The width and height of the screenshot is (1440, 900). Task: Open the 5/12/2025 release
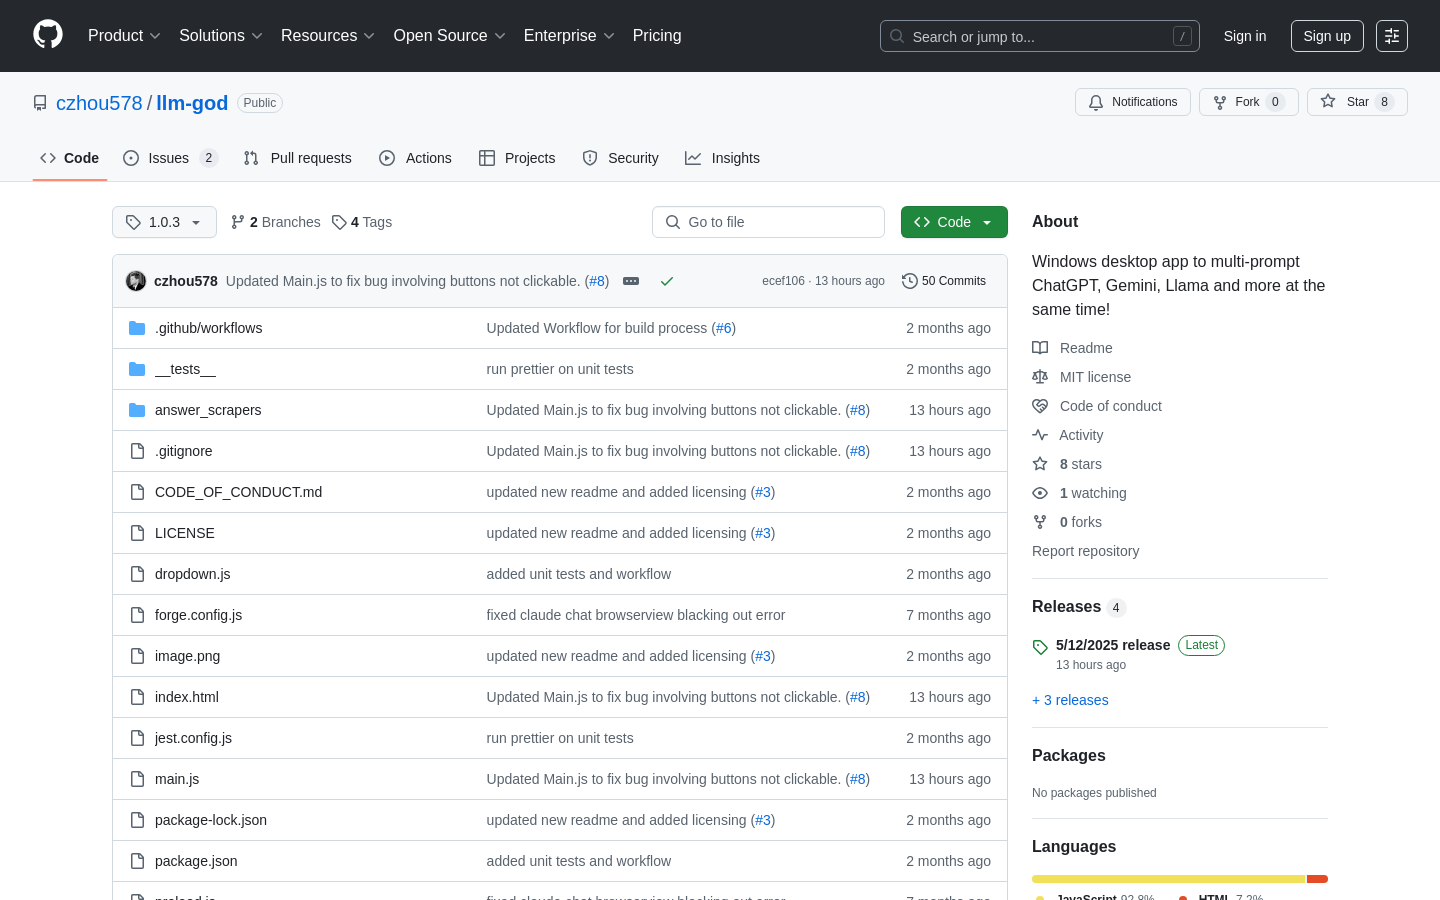tap(1113, 645)
